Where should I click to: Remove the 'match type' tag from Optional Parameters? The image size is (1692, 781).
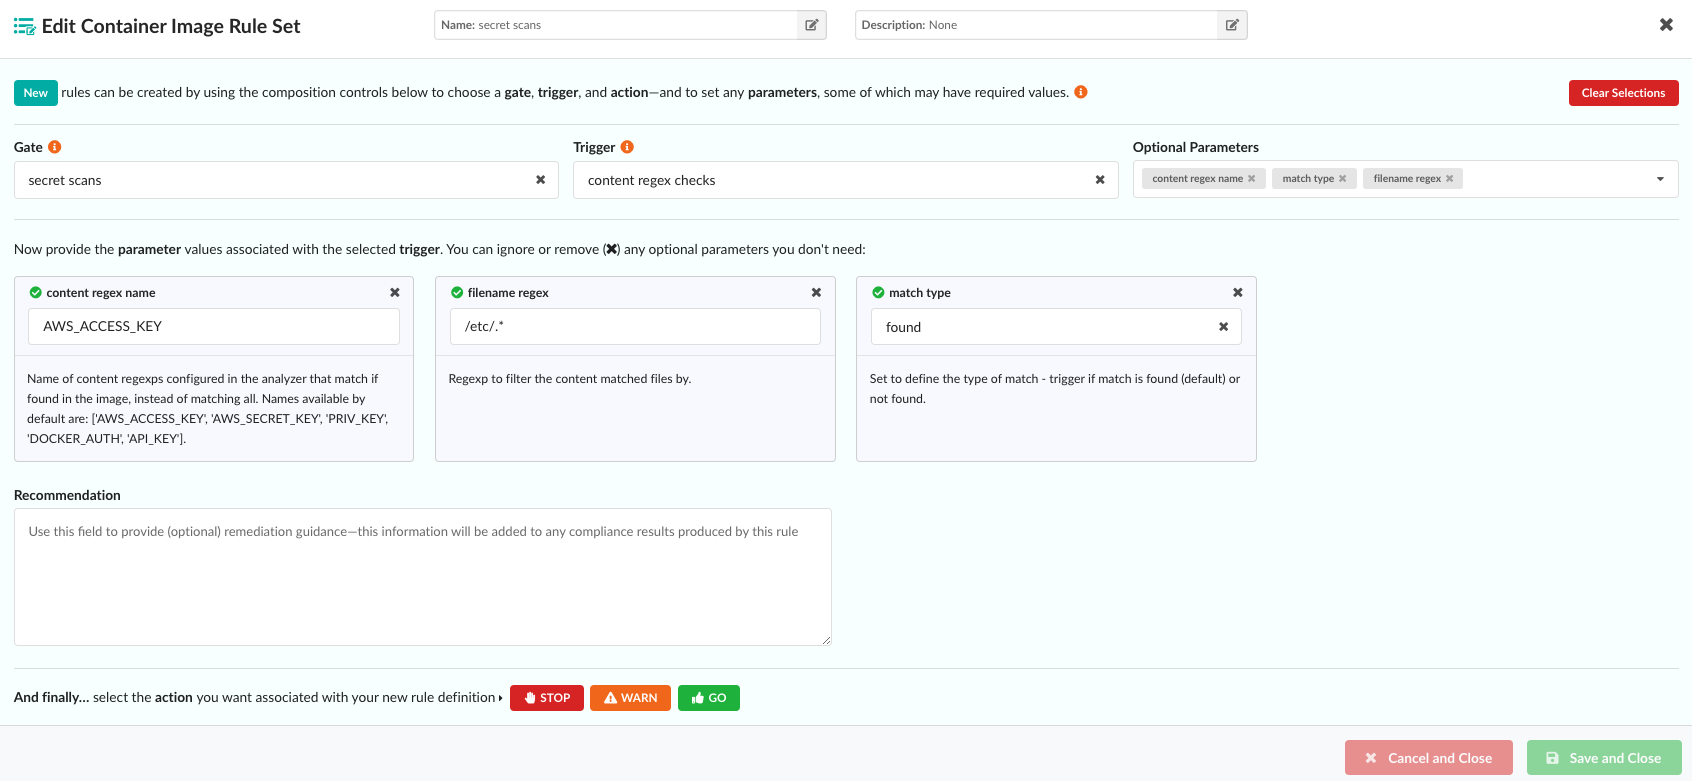point(1343,179)
